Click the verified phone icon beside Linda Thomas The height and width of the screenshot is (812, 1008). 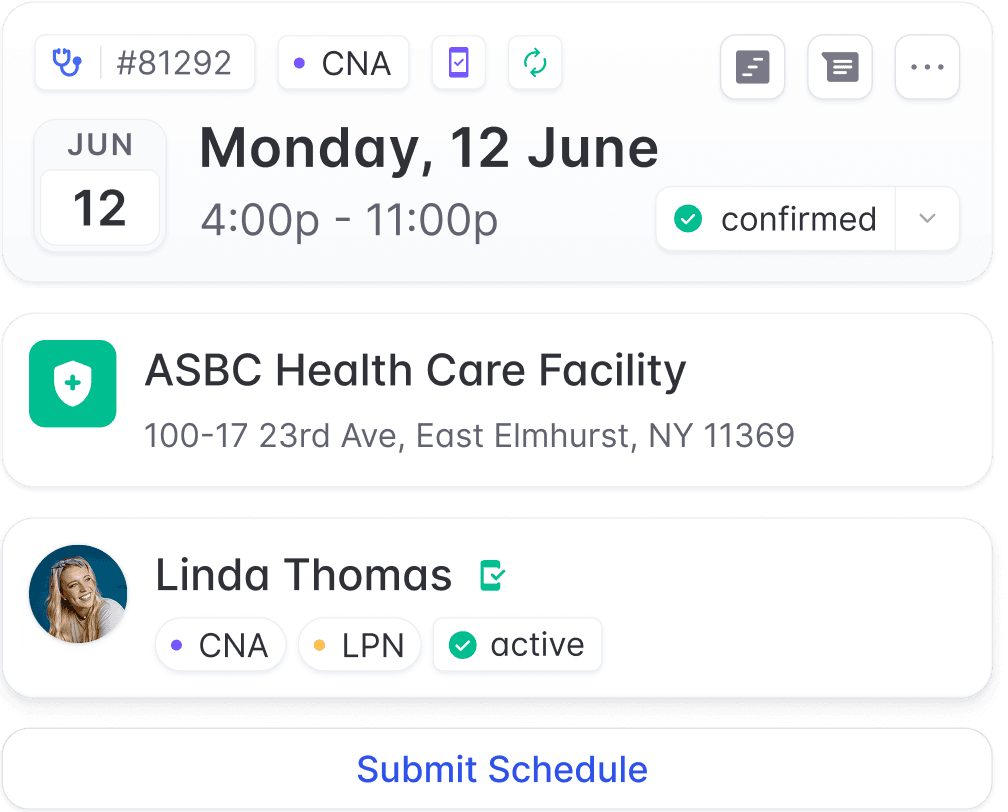pos(489,575)
